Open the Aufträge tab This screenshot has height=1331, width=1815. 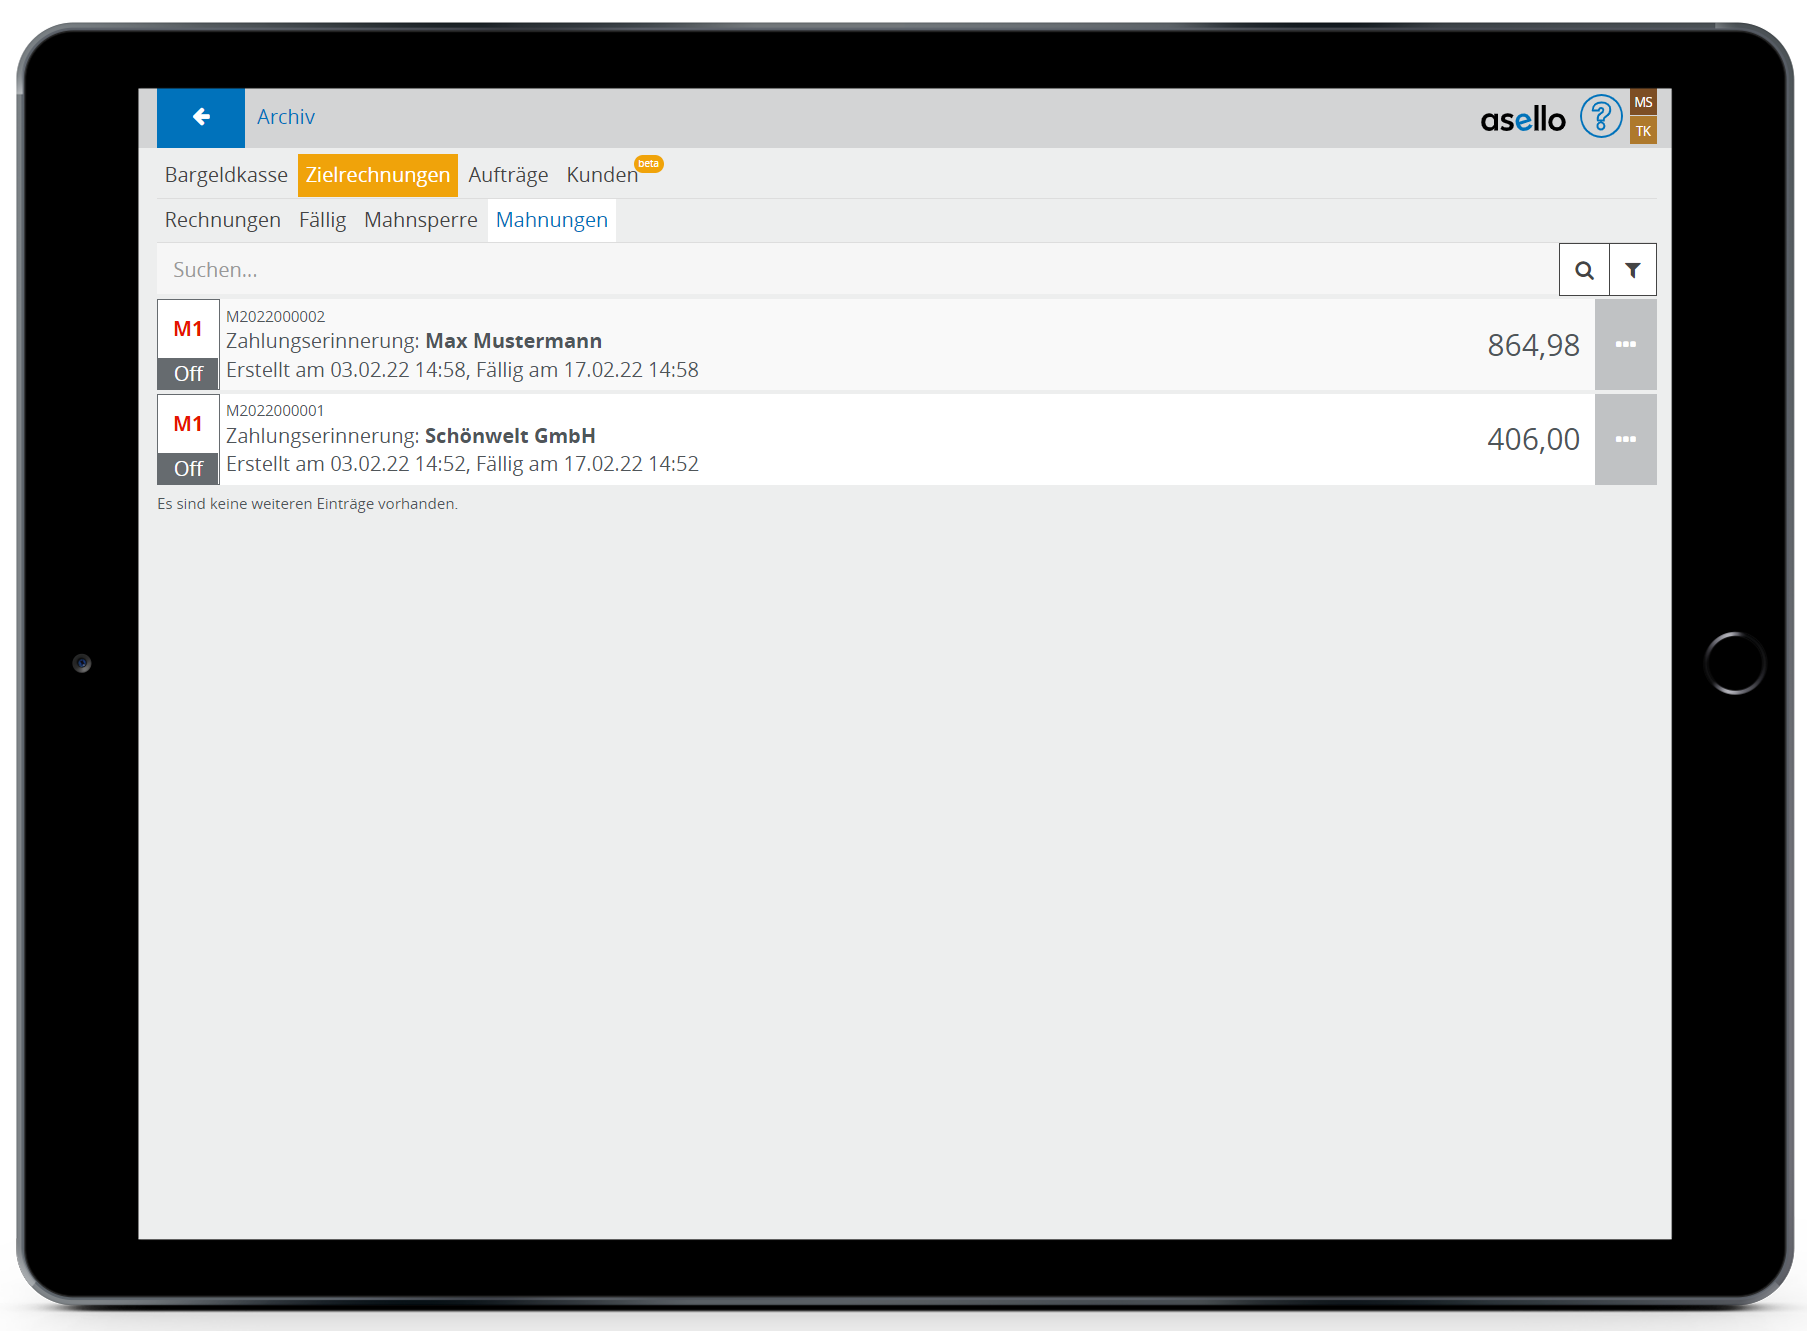(x=508, y=175)
